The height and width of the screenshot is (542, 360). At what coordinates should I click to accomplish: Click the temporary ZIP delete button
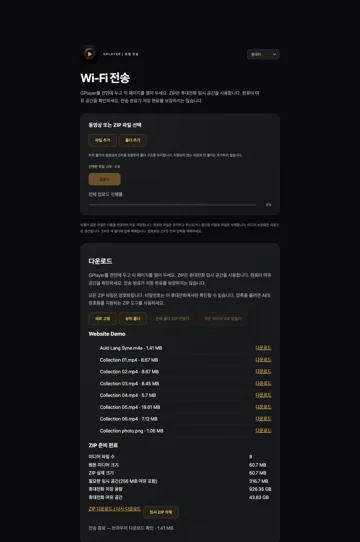[x=161, y=512]
